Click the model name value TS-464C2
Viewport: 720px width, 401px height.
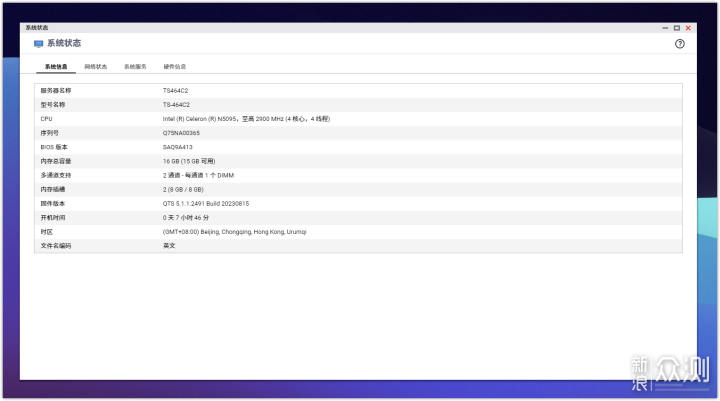pyautogui.click(x=177, y=105)
